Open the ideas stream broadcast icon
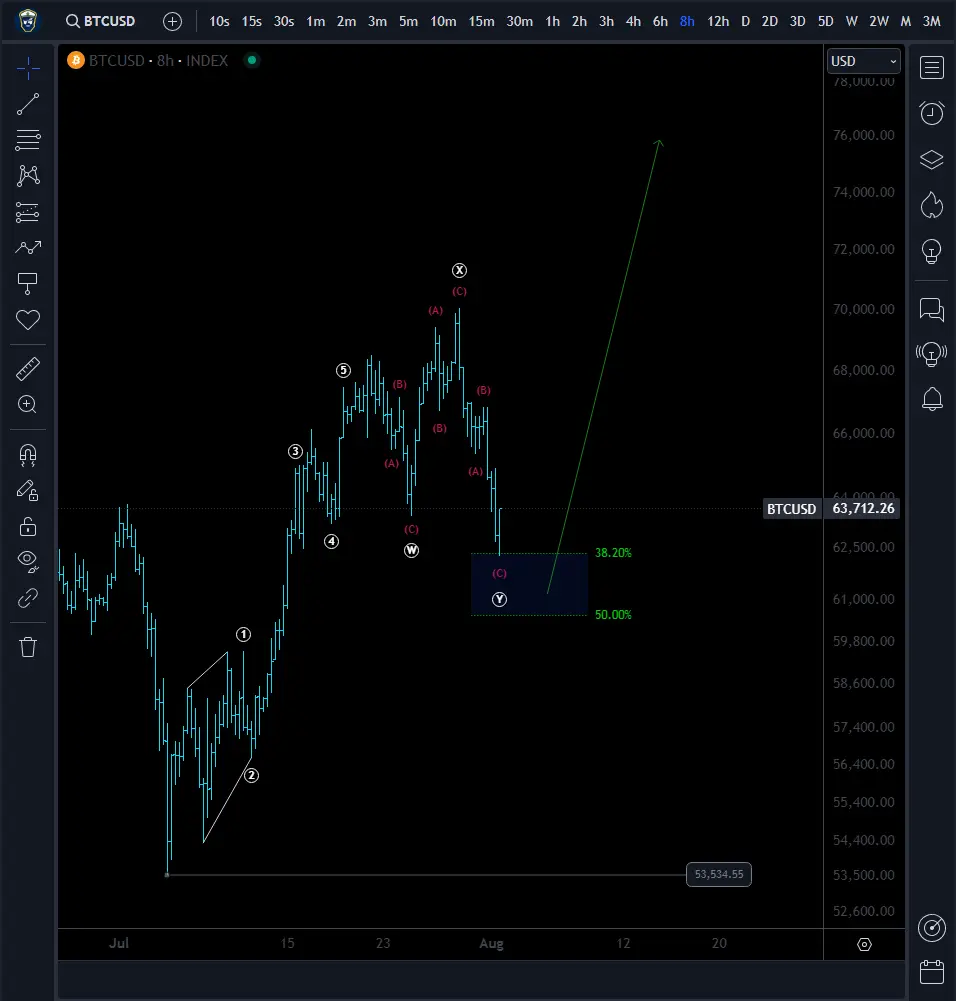Screen dimensions: 956x1001 pyautogui.click(x=932, y=354)
